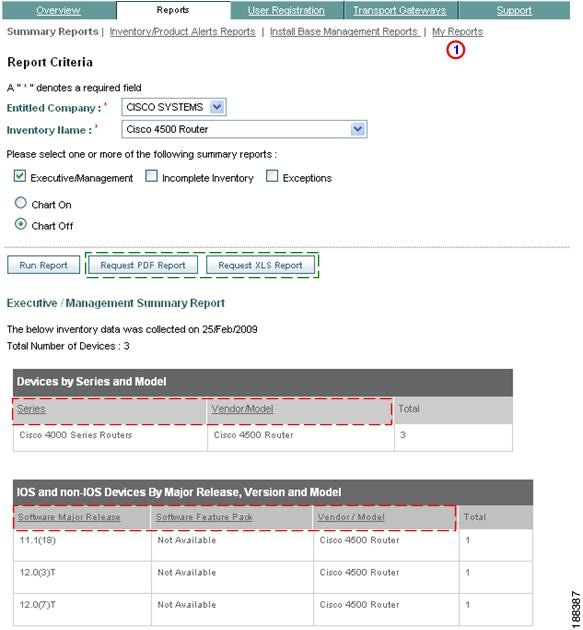Enable Incomplete Inventory checkbox
583x630 pixels.
tap(151, 176)
